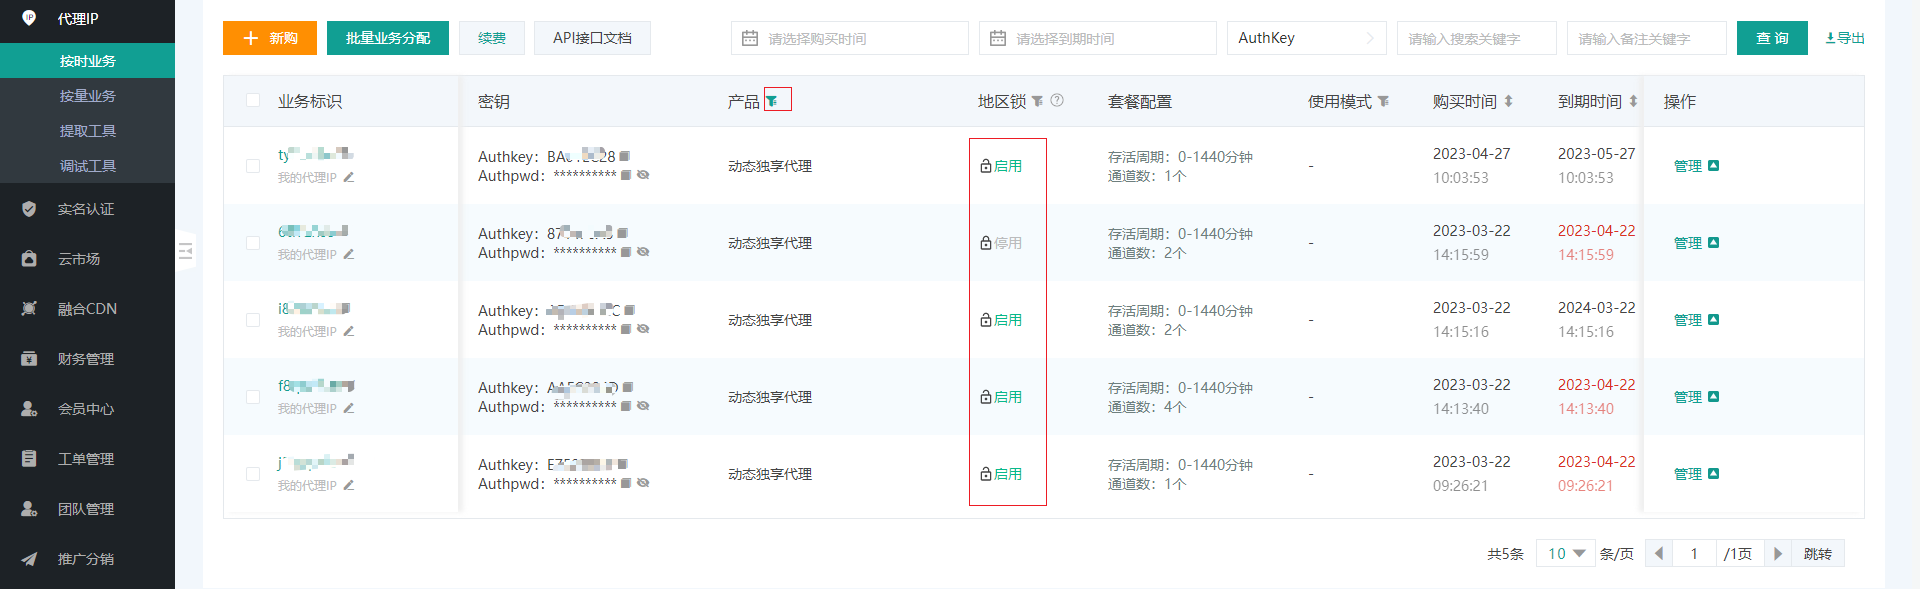Click the orange 新购 button
This screenshot has width=1920, height=589.
coord(270,38)
